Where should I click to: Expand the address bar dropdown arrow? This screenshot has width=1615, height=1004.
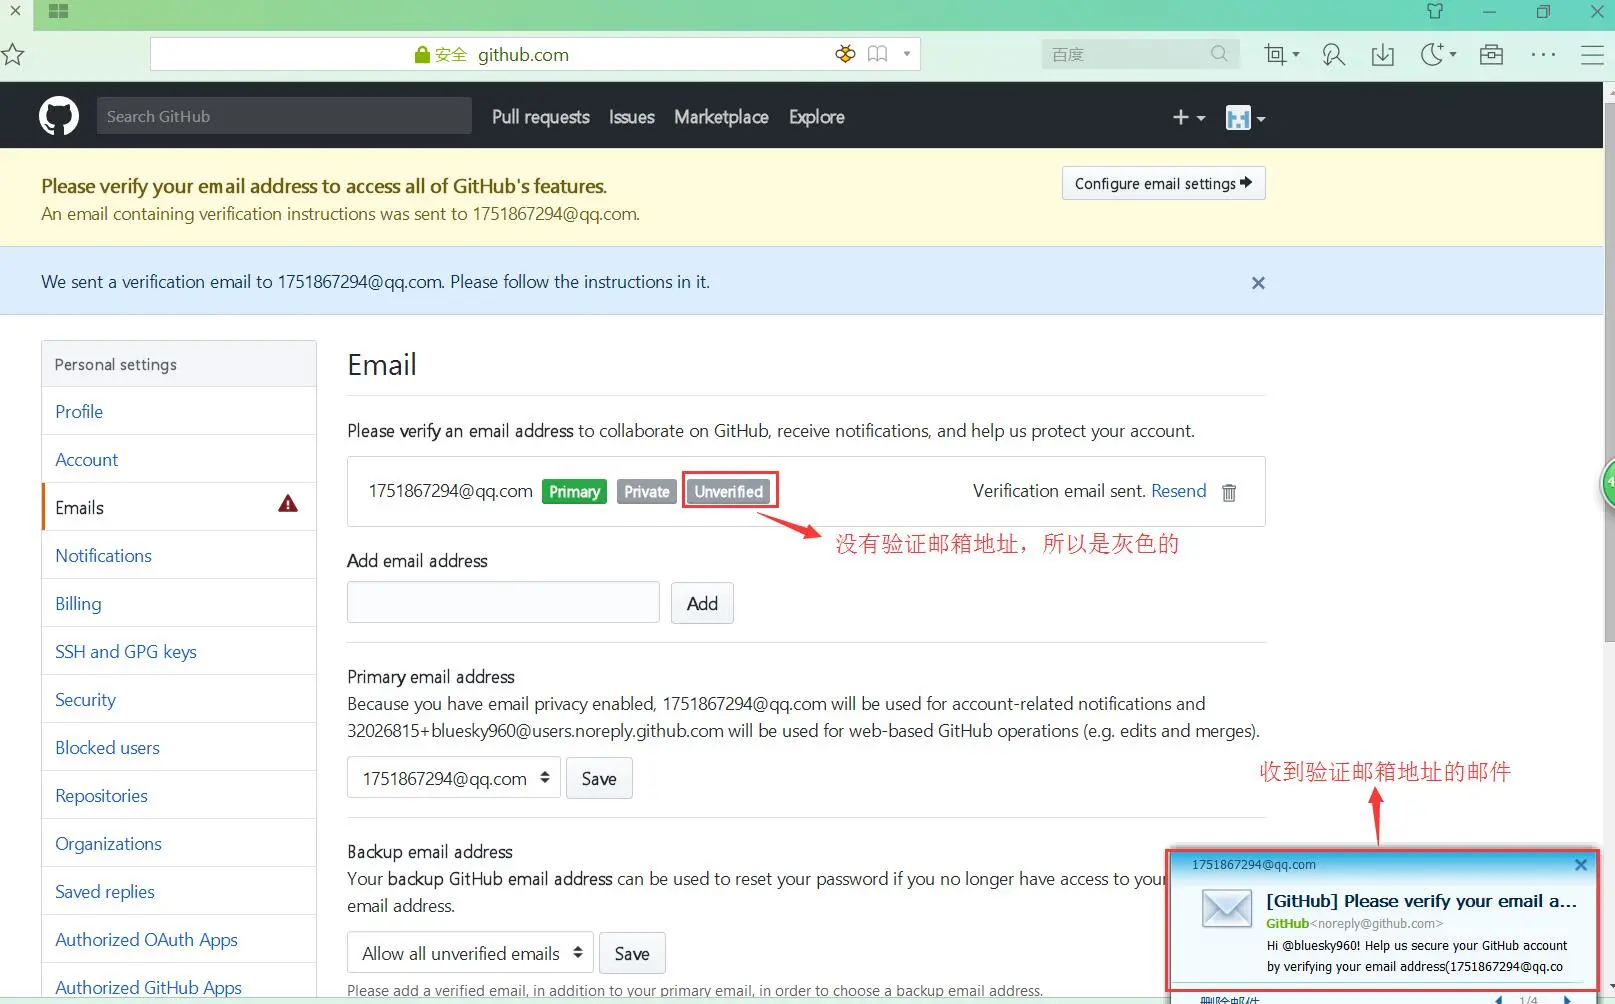point(907,54)
